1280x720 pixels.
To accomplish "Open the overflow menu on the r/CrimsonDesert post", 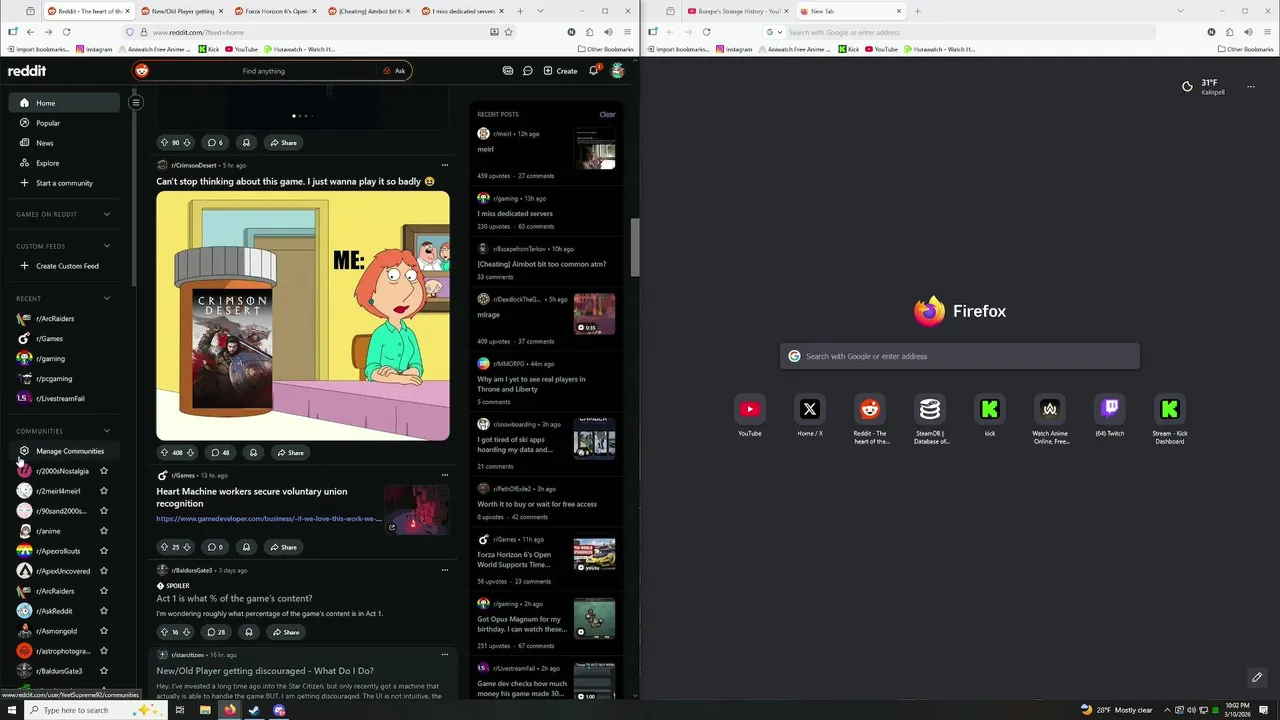I will pos(445,165).
